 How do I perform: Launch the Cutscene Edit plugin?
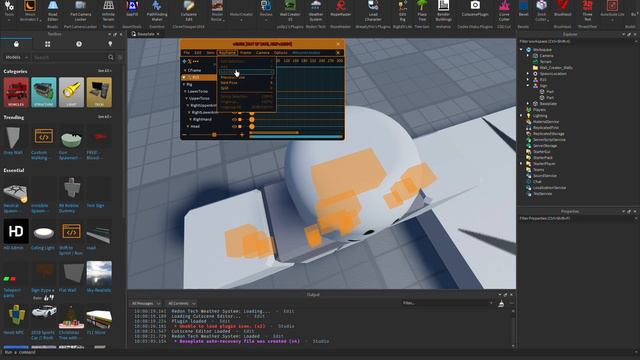coord(189,10)
